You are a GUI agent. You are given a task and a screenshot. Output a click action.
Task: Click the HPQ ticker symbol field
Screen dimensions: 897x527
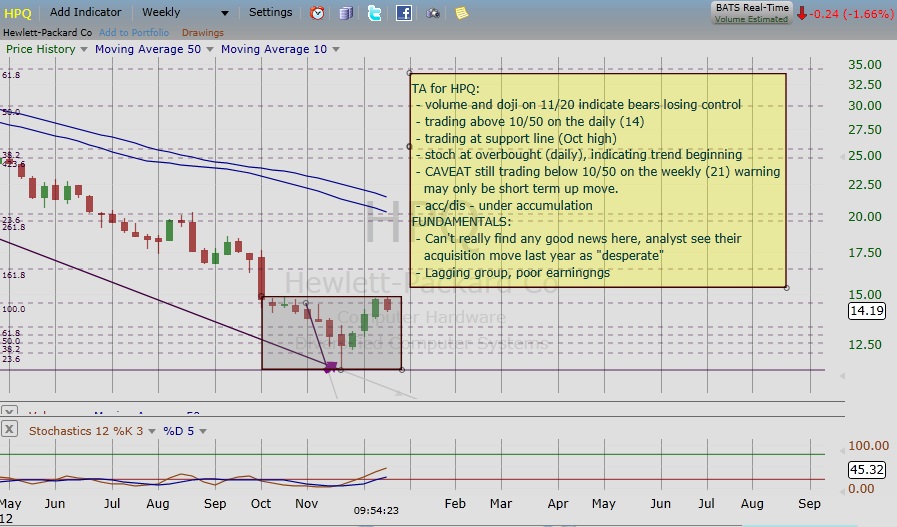tap(19, 13)
